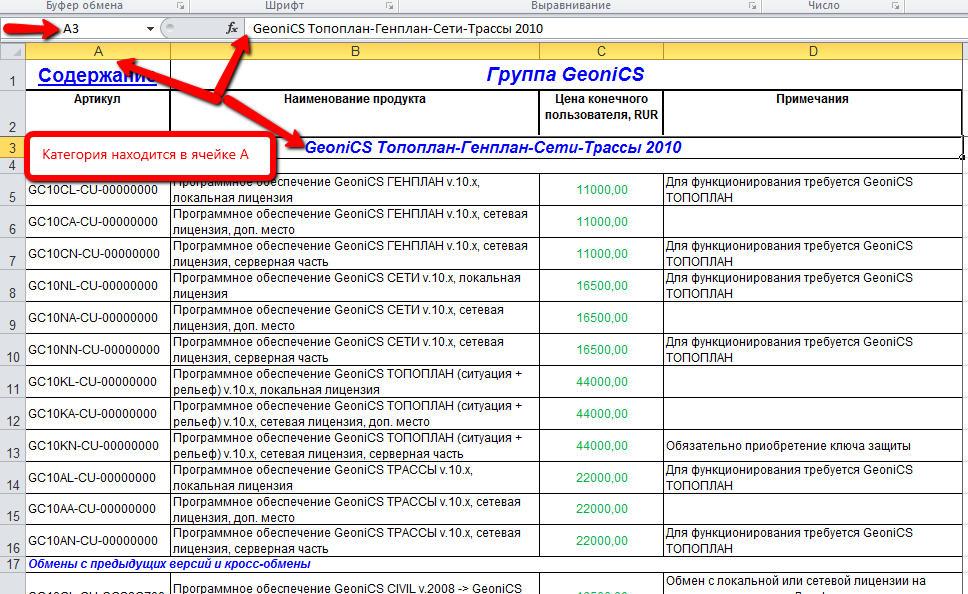Select cell GC10NN-CU-00000000
The width and height of the screenshot is (968, 594).
tap(98, 350)
